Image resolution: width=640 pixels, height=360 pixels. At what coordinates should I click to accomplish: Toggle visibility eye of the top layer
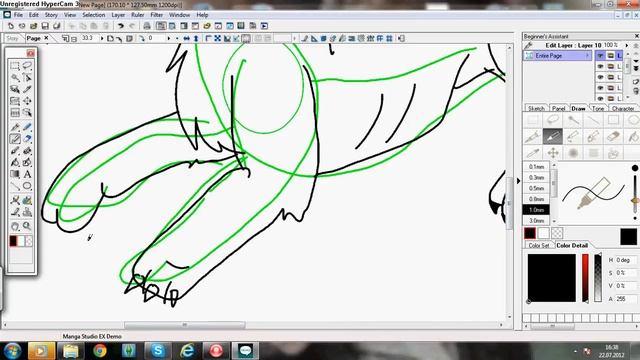point(600,56)
